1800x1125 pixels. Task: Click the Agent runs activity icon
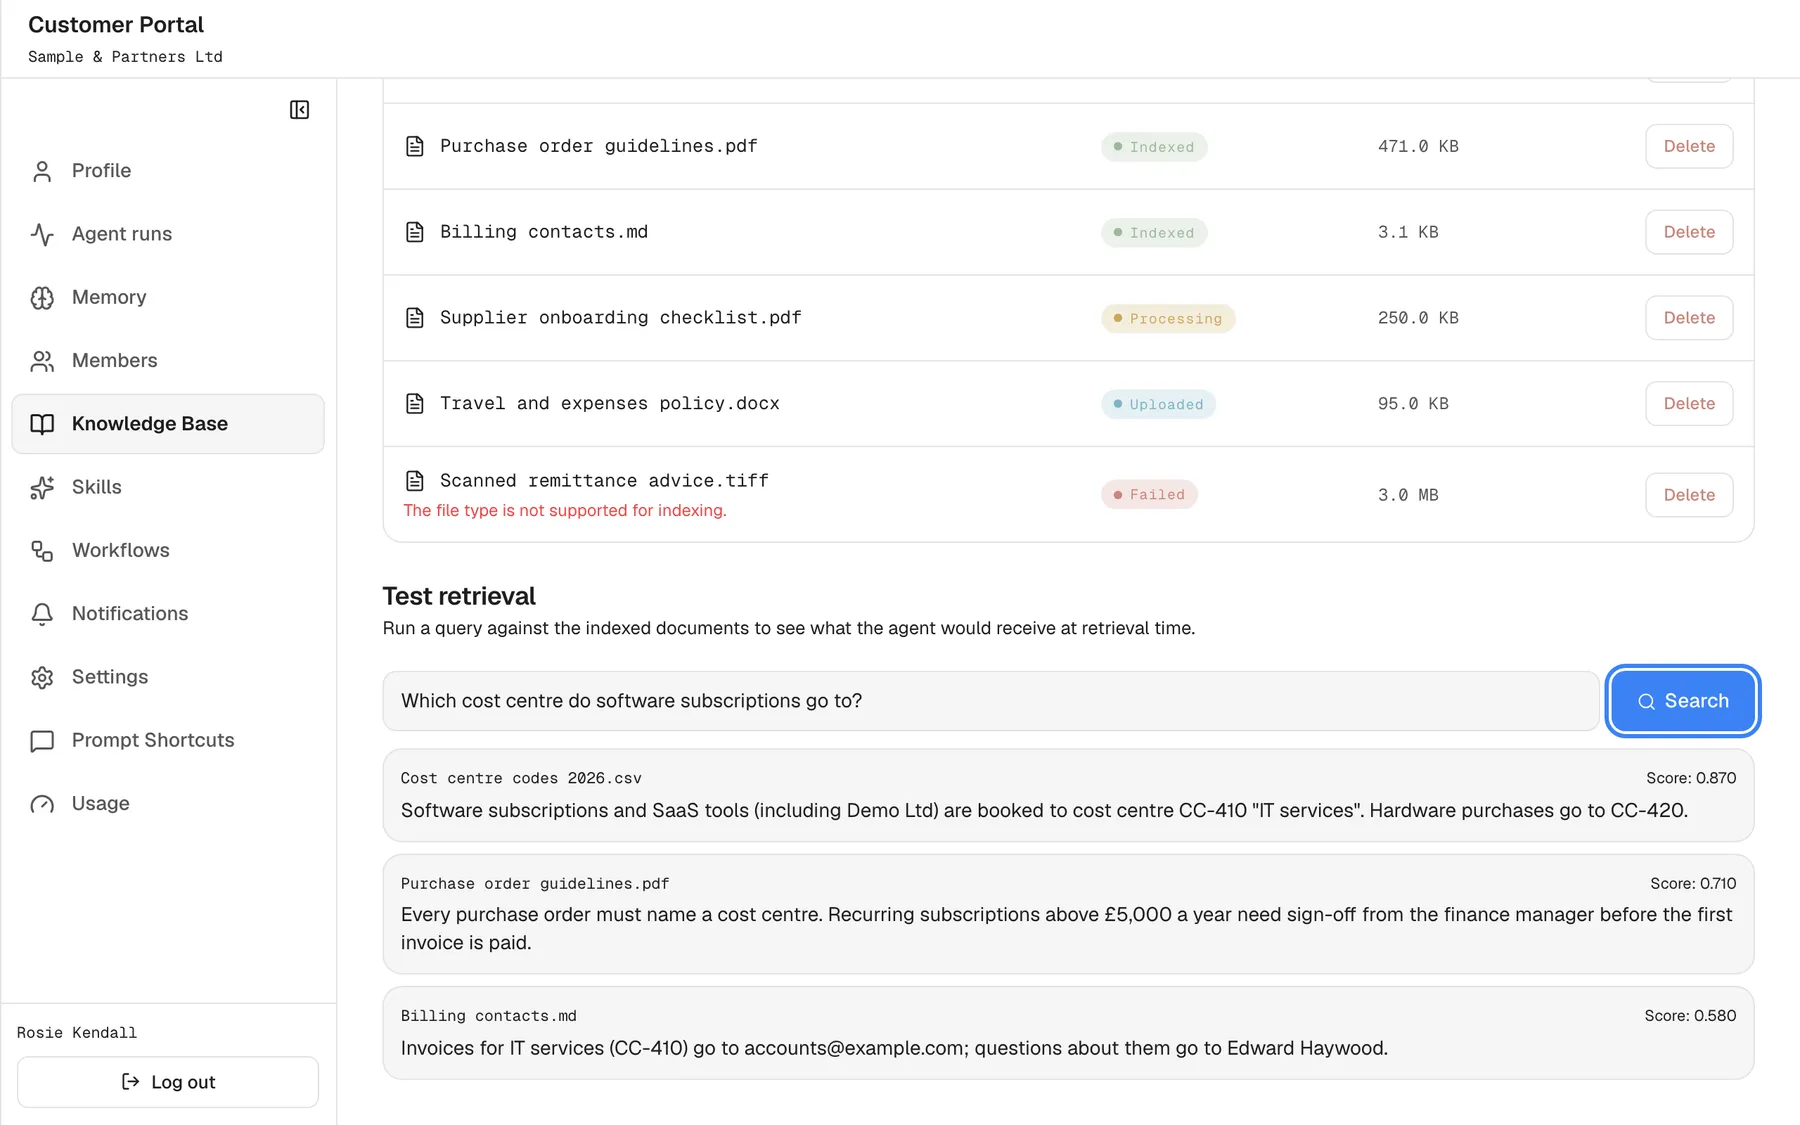point(42,234)
